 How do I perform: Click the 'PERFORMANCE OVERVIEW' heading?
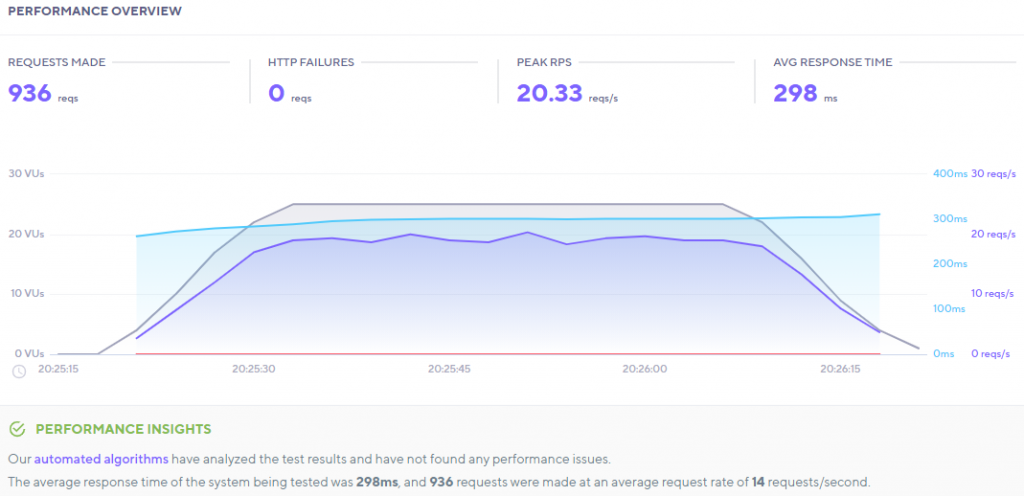95,11
